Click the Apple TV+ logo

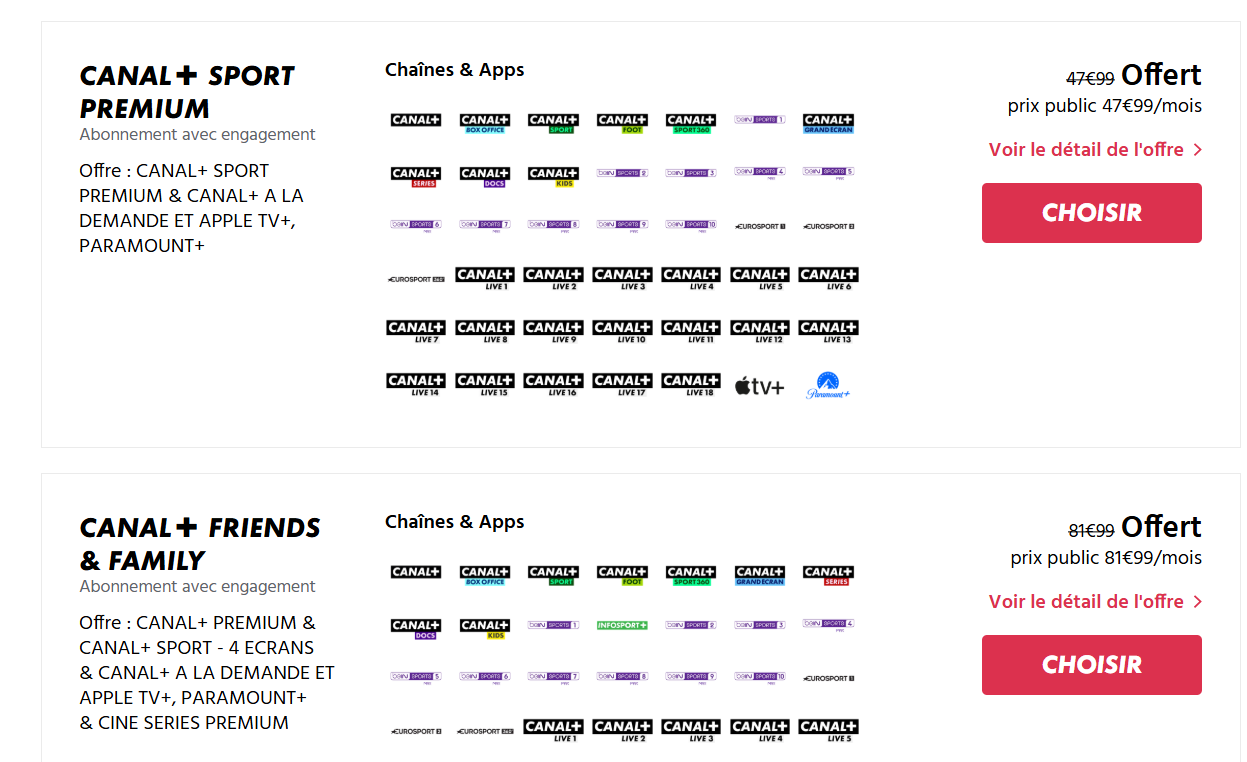pyautogui.click(x=759, y=387)
